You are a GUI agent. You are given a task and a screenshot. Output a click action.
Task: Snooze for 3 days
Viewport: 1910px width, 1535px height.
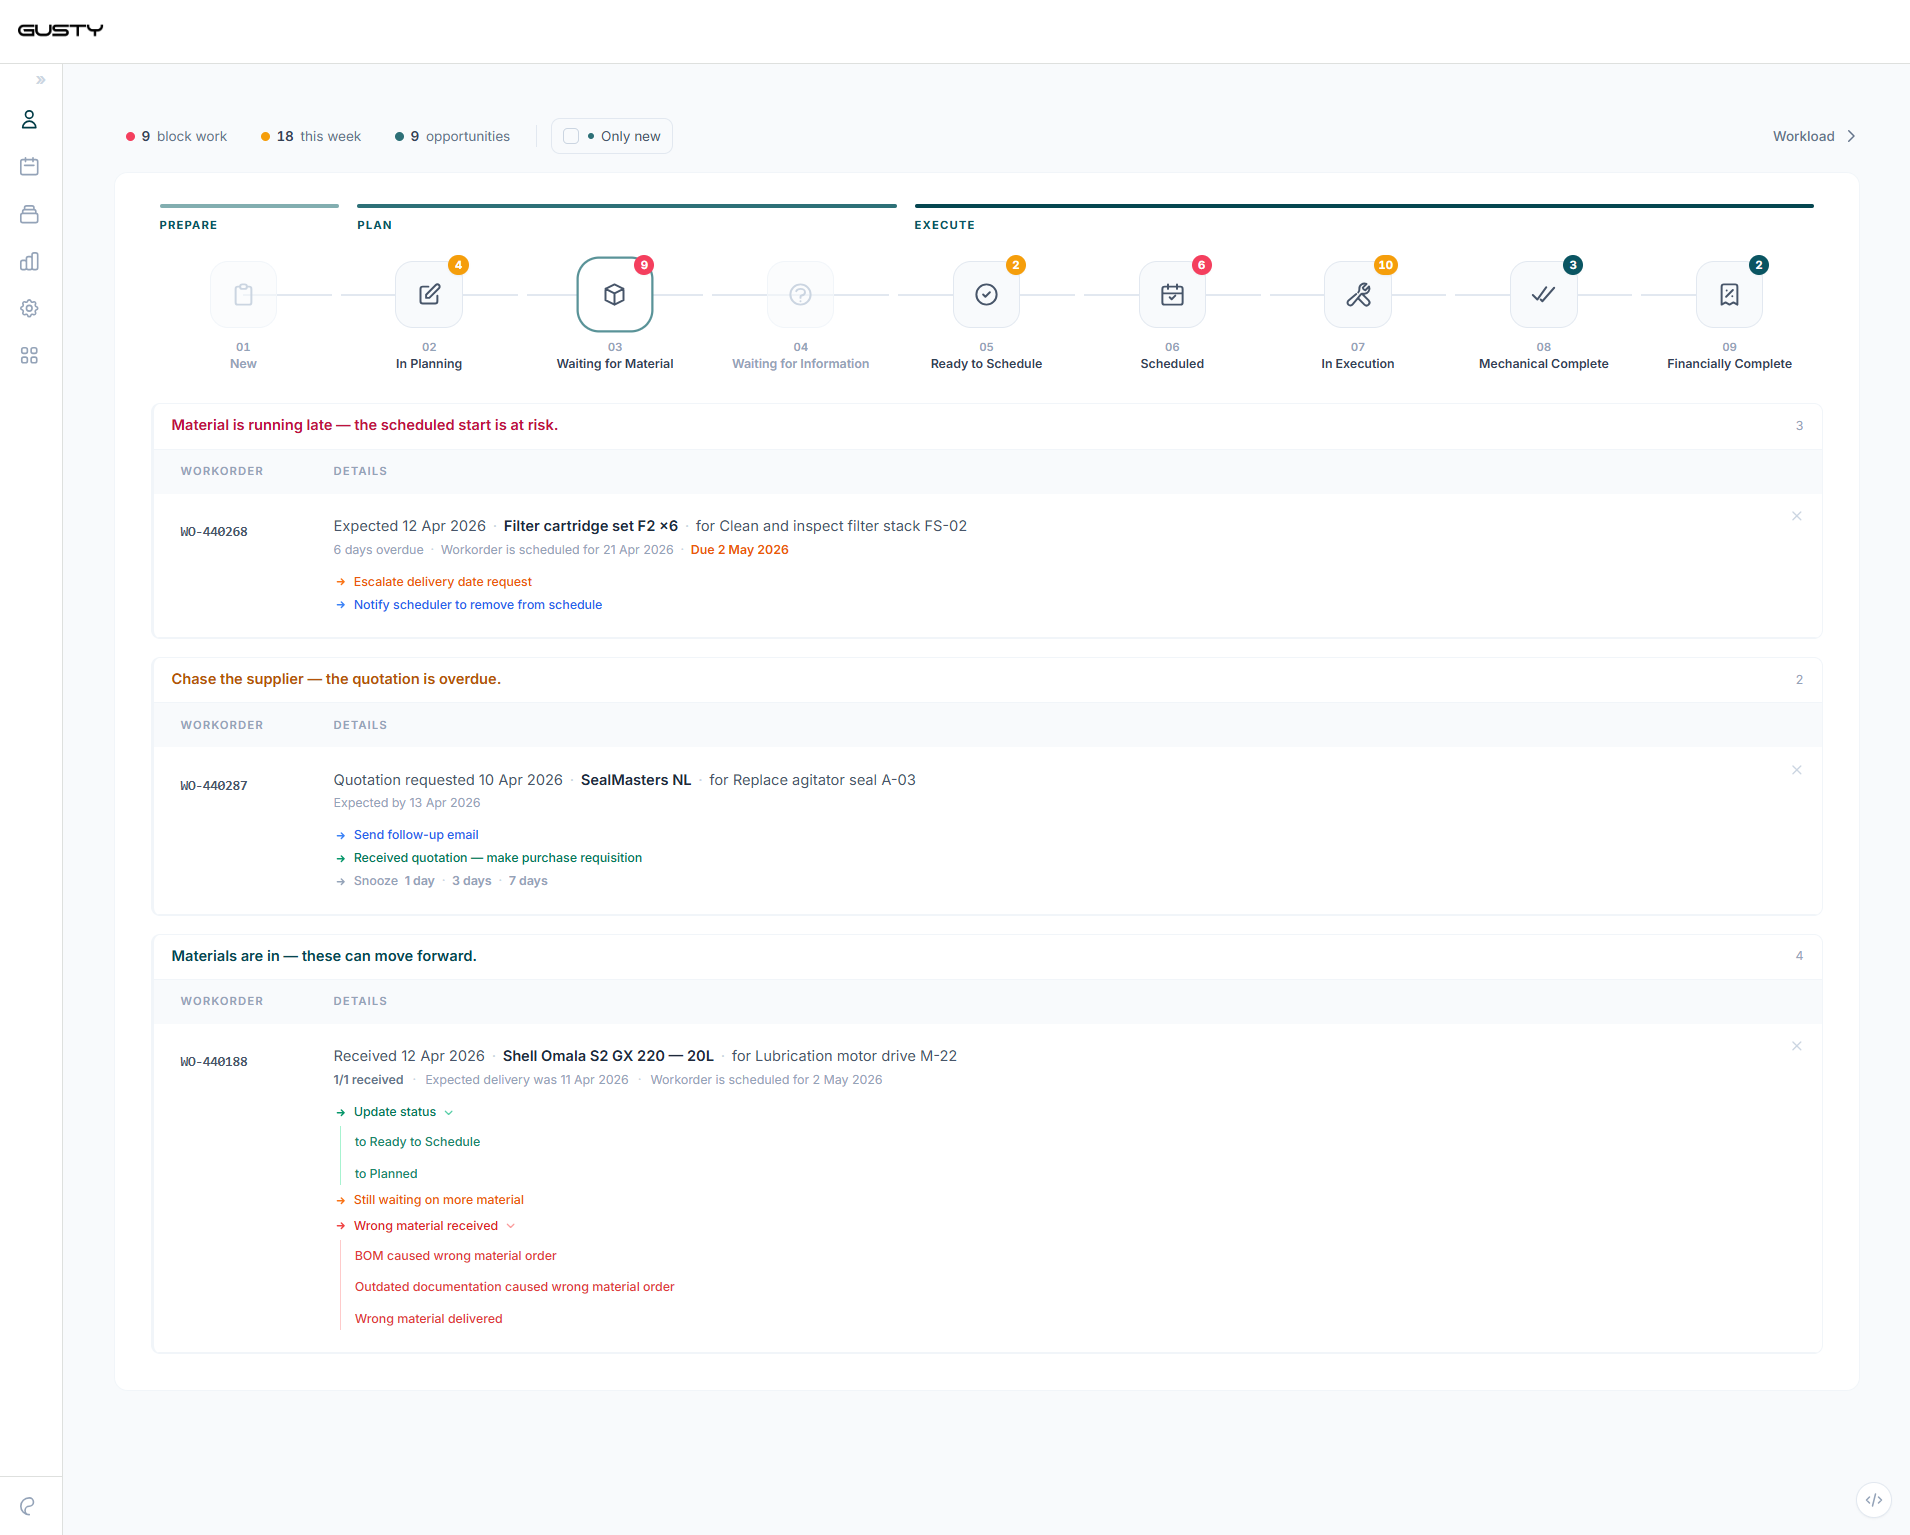[x=472, y=881]
